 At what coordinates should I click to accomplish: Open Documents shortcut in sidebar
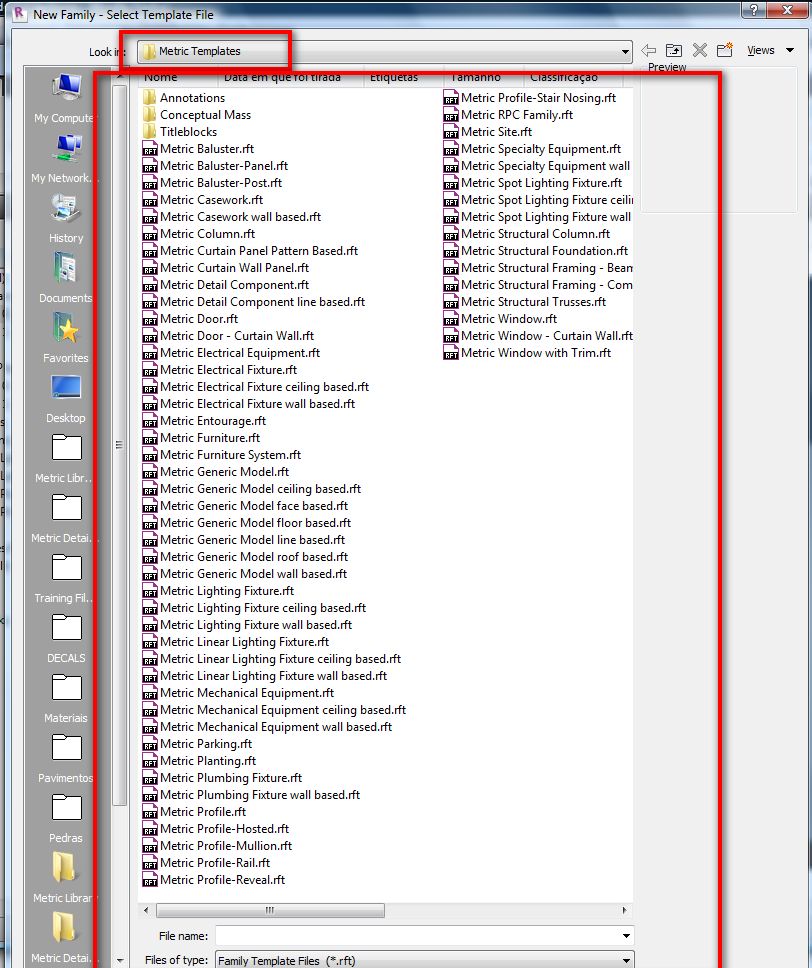[65, 278]
